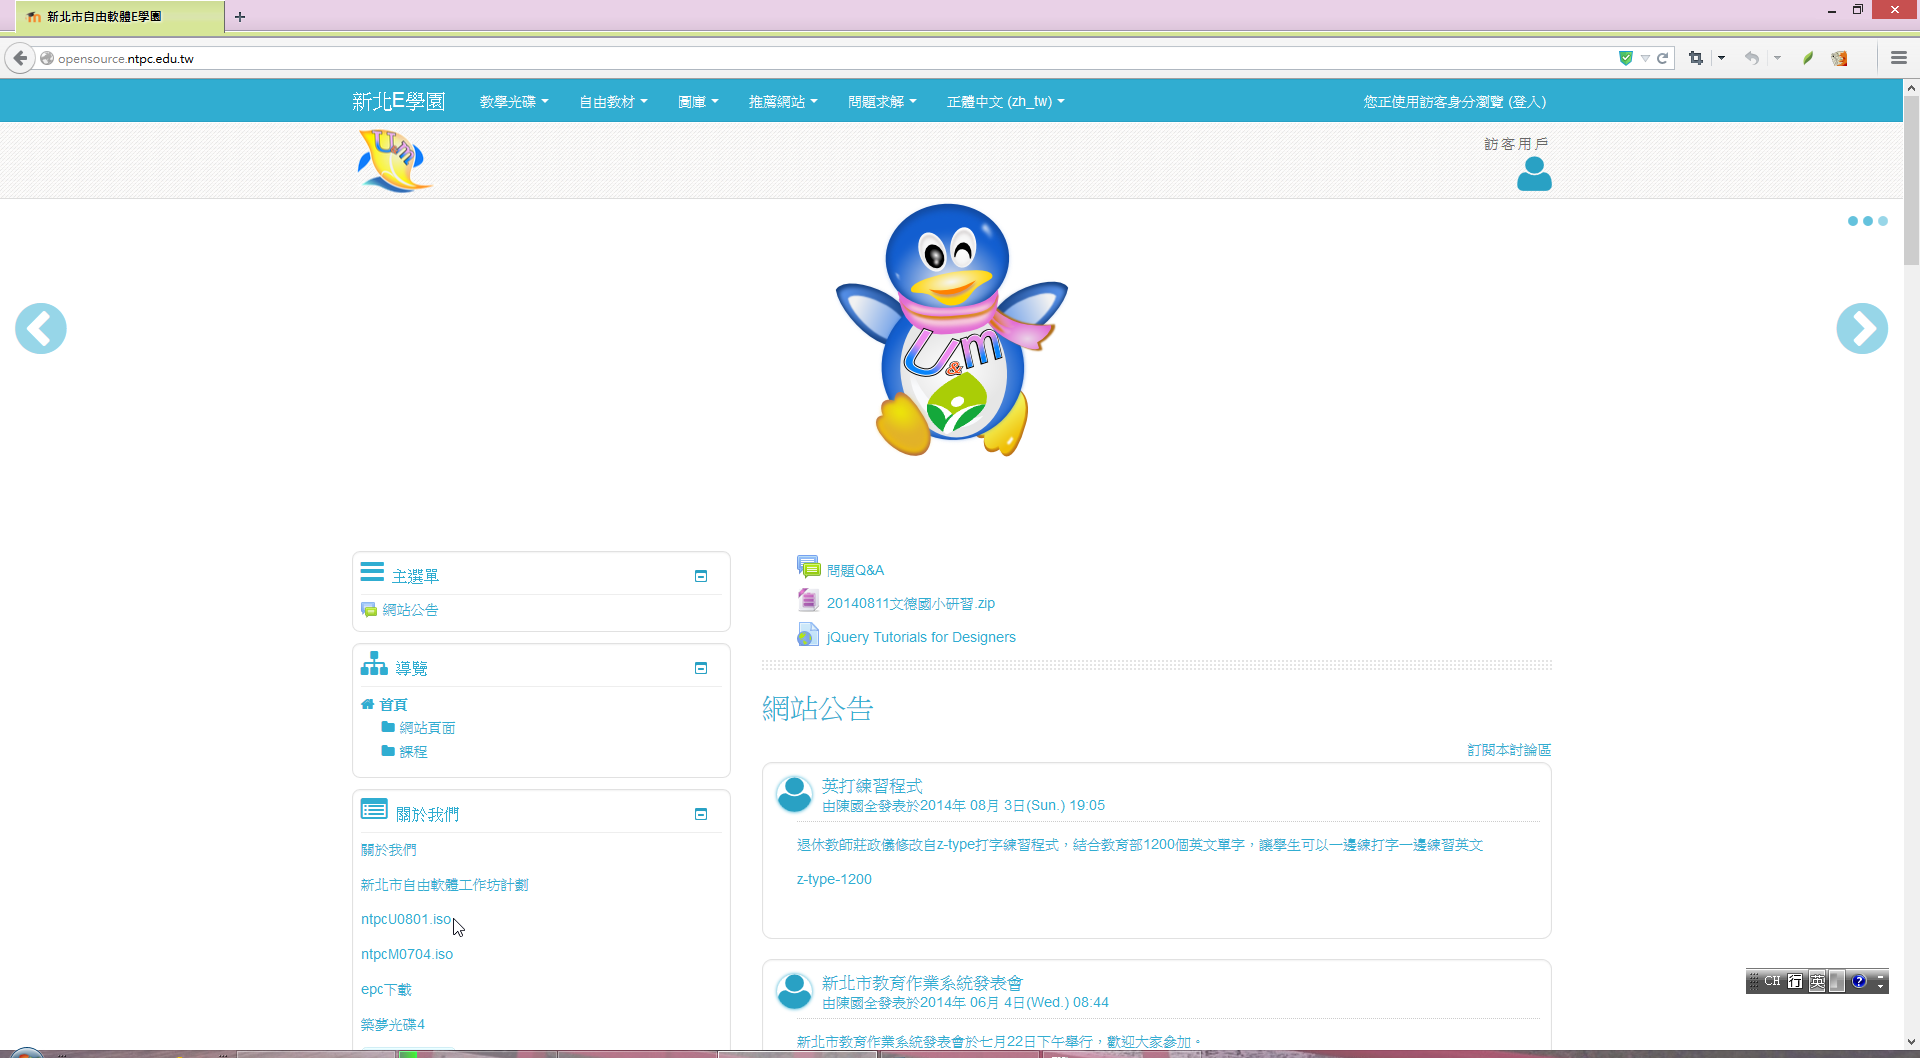Click the zip archive icon for 20140811文德國小研習
The height and width of the screenshot is (1058, 1920).
tap(808, 600)
